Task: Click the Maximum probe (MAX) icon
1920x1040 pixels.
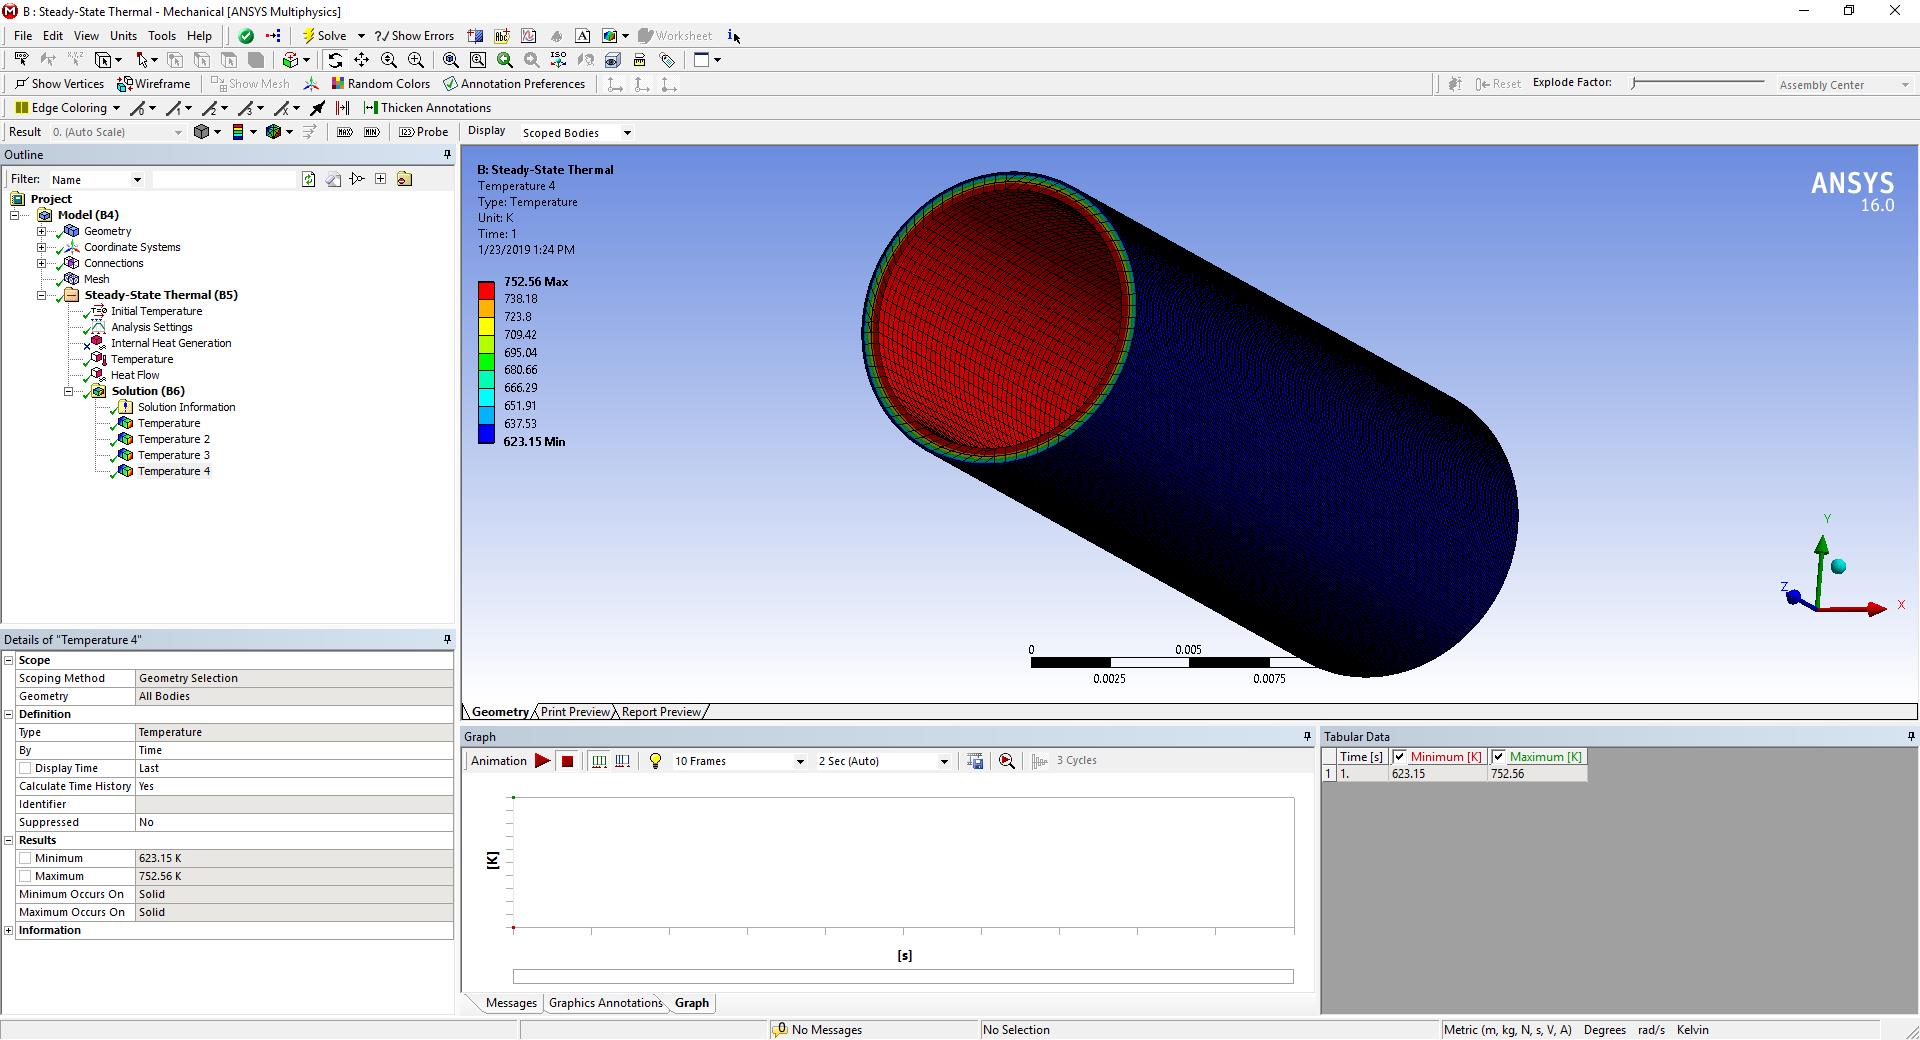Action: tap(345, 132)
